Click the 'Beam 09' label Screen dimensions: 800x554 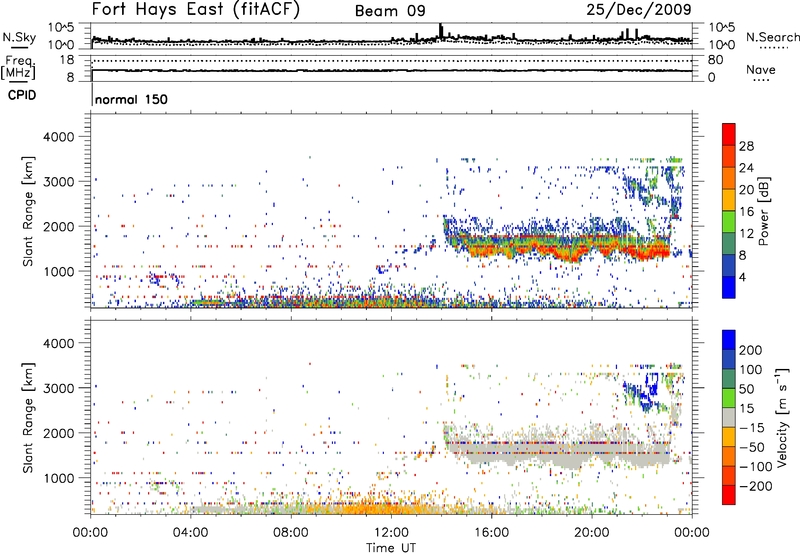(390, 11)
